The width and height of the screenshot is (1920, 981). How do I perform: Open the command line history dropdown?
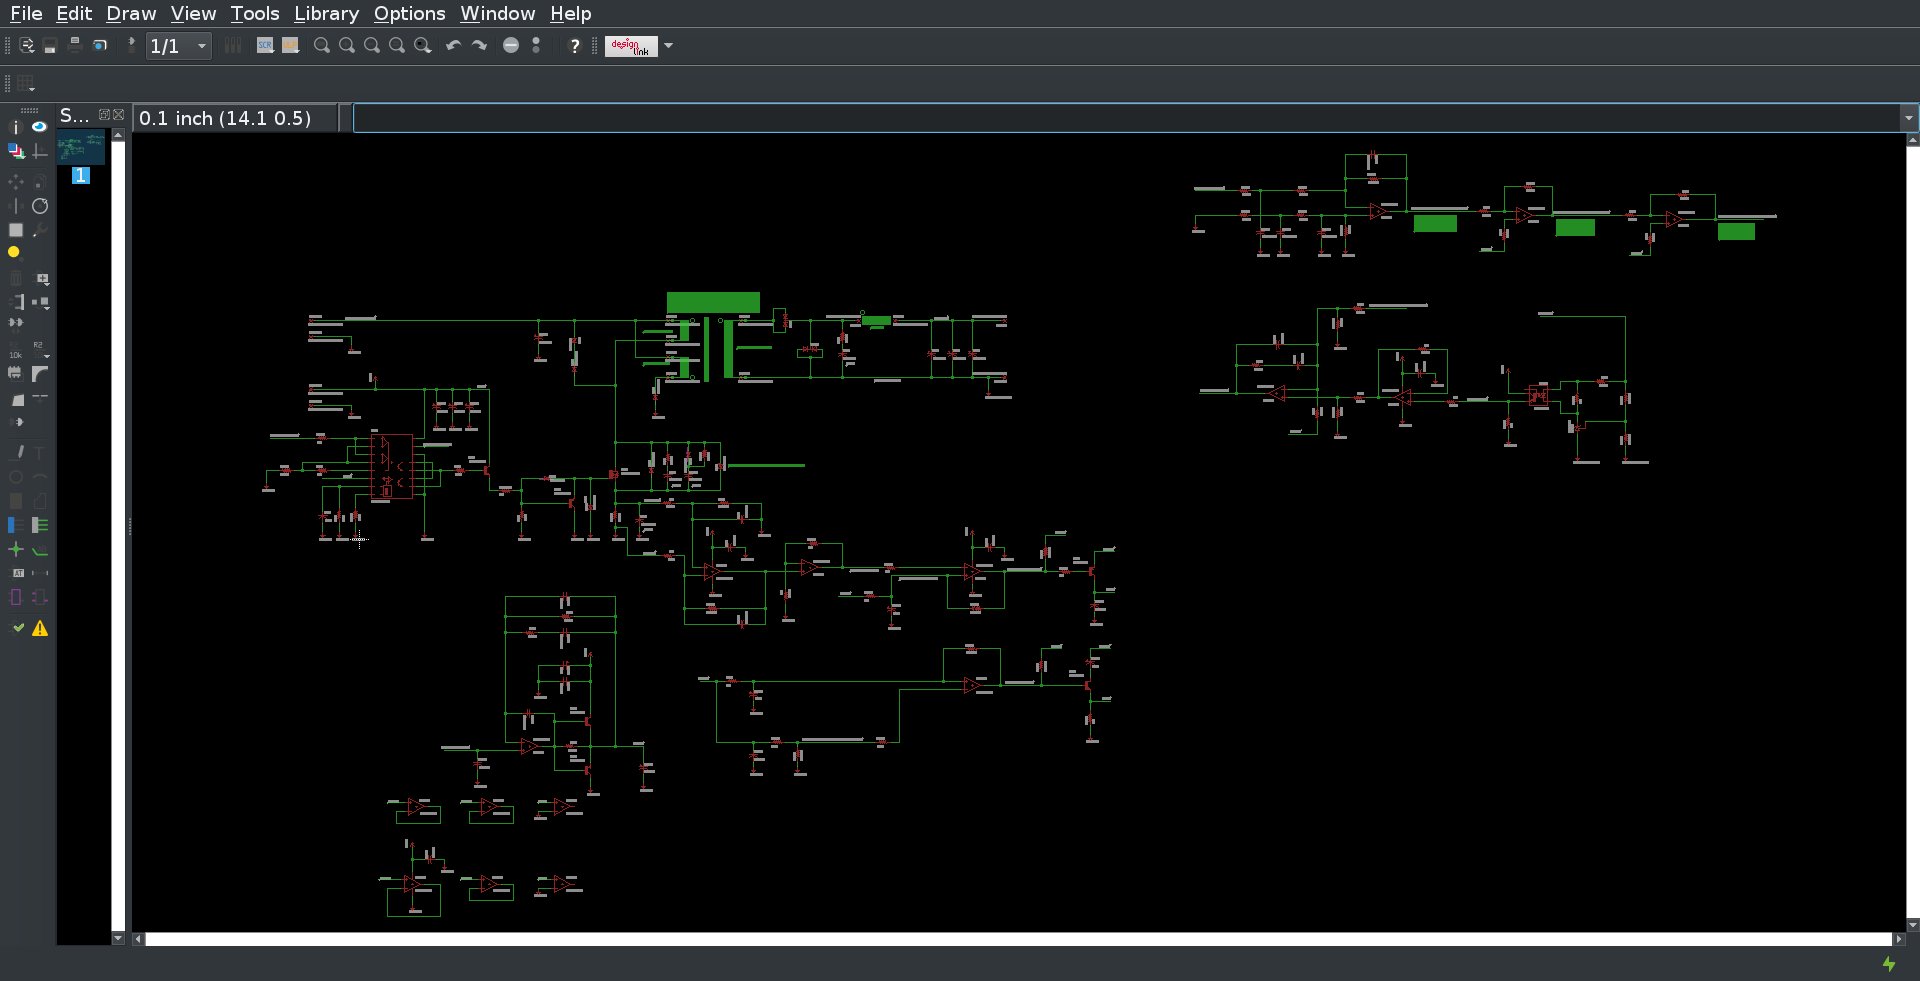[x=1908, y=118]
